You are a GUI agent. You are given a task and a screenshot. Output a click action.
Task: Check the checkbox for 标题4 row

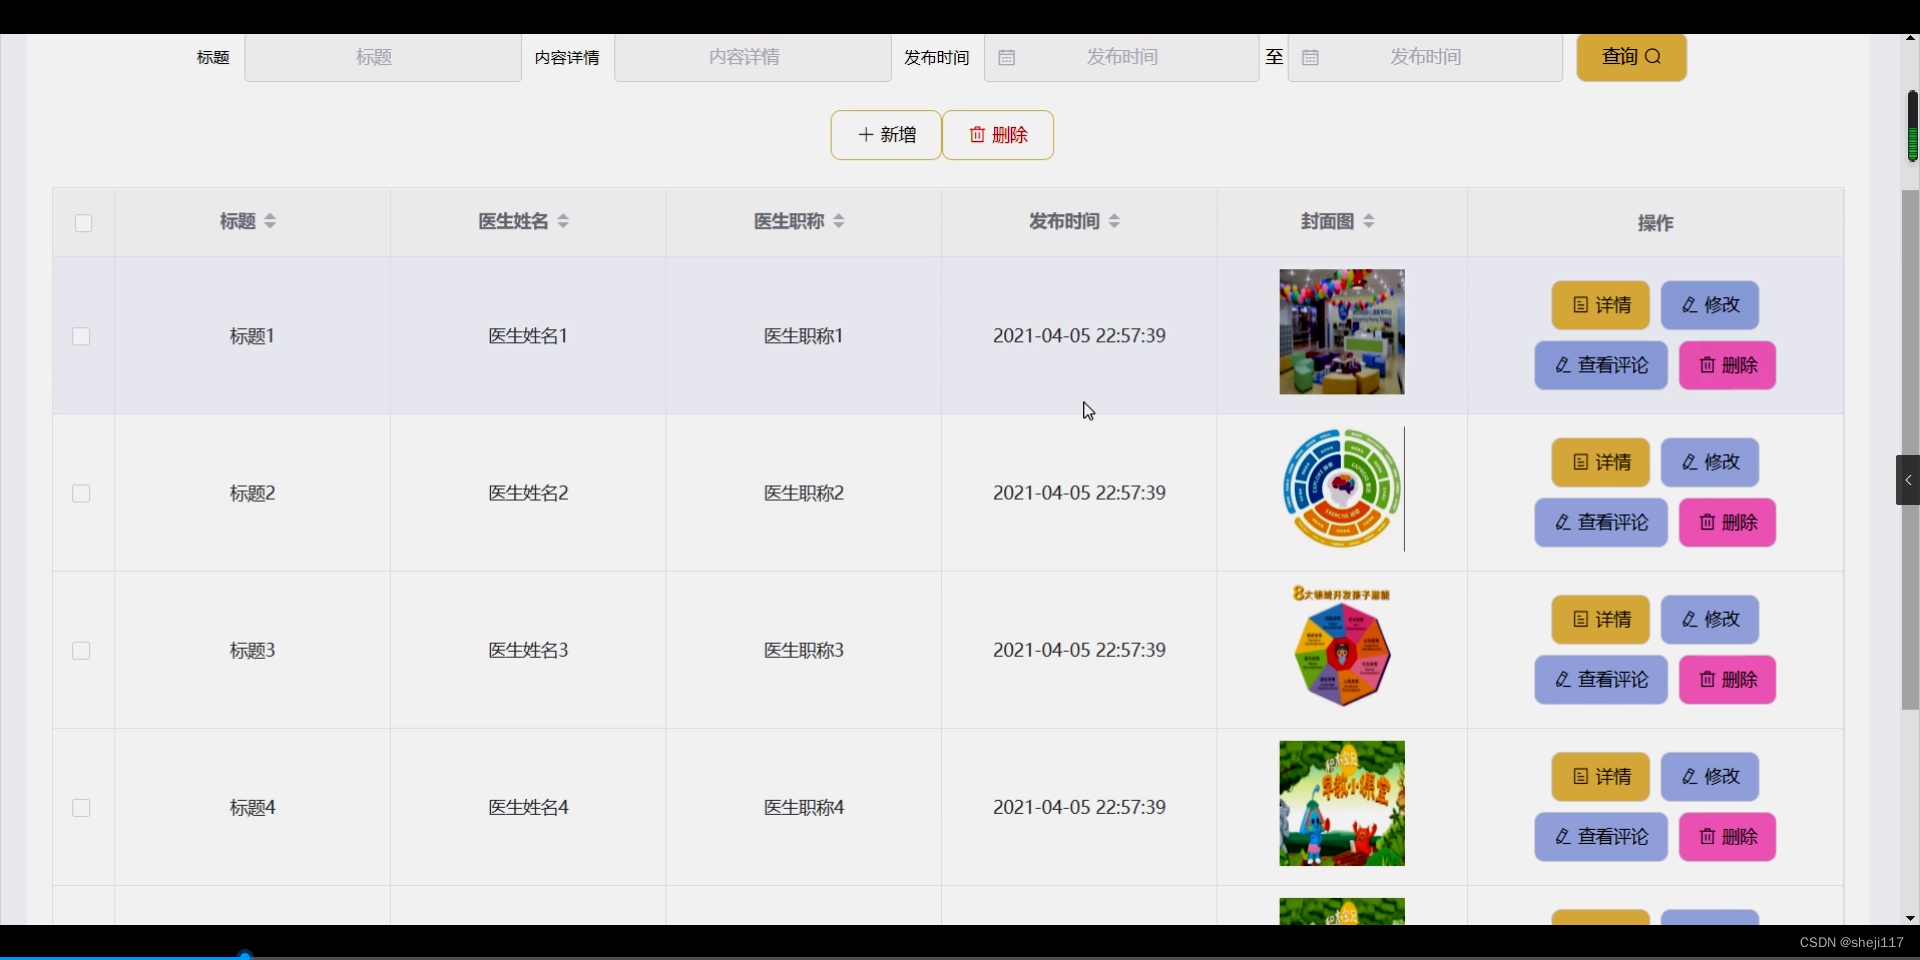click(81, 807)
